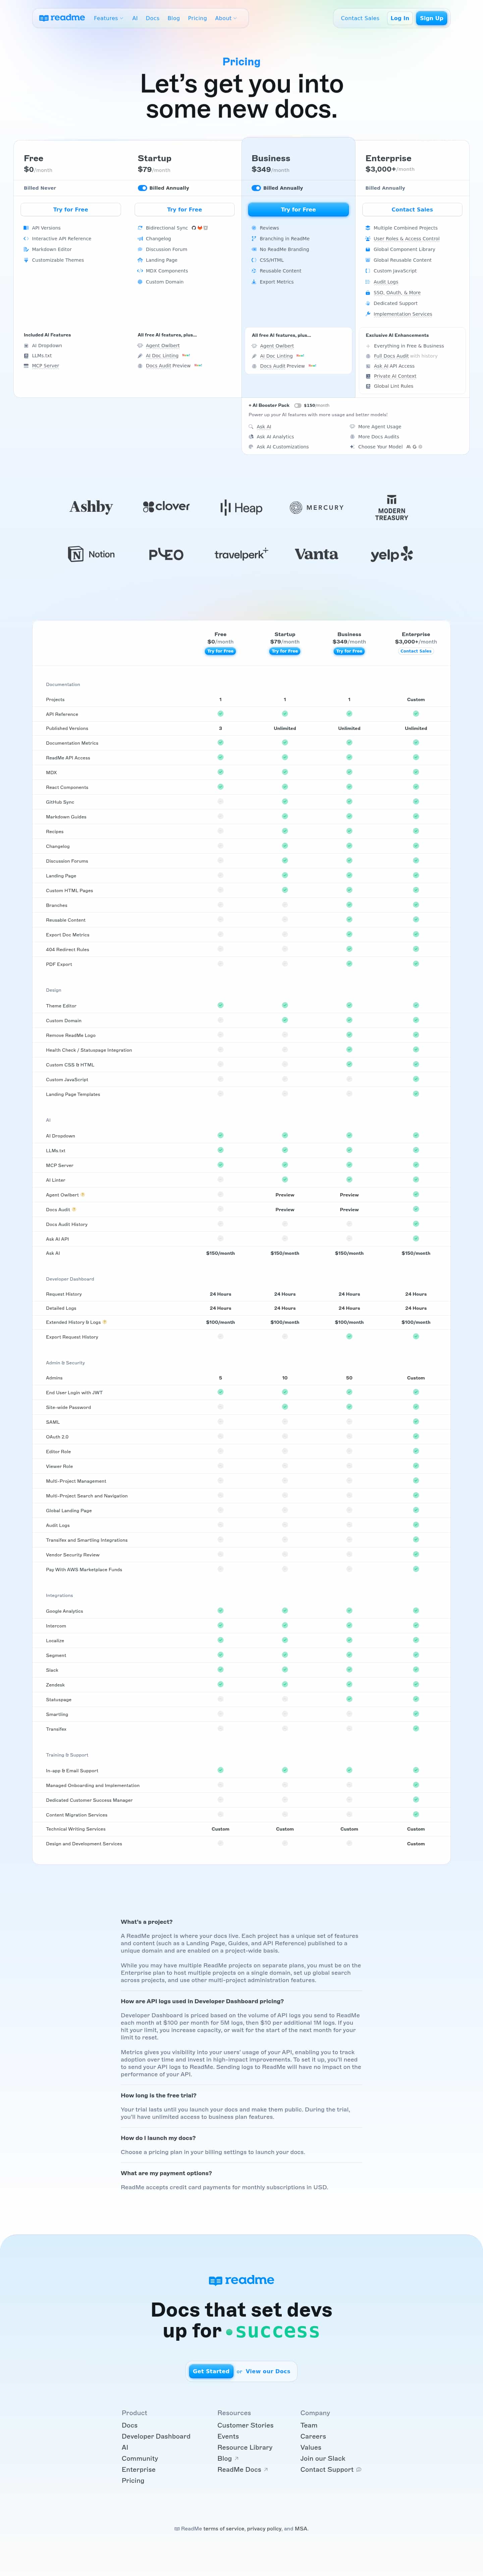Toggle Billed Annually on Business plan

point(256,188)
